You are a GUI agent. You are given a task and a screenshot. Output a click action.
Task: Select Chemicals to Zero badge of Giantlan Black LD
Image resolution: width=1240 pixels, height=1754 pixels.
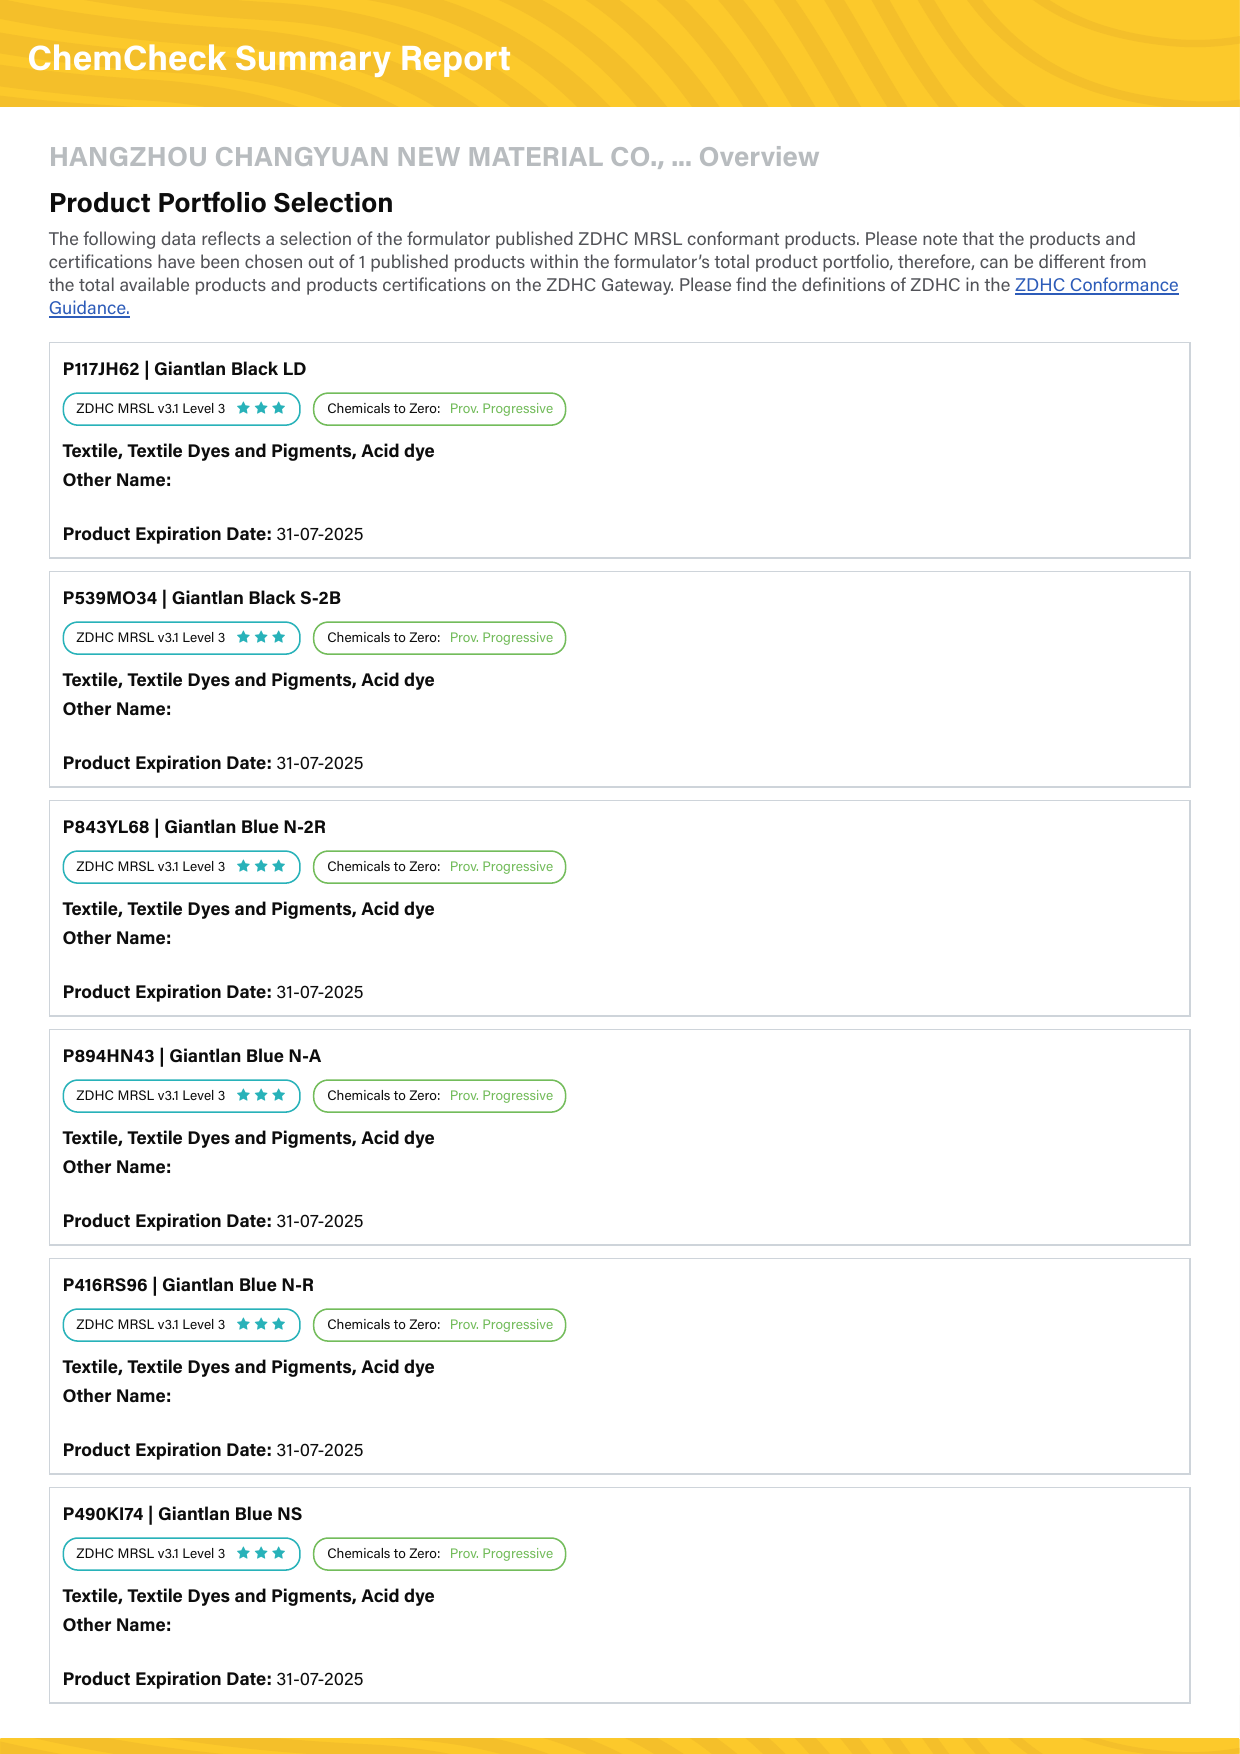439,409
